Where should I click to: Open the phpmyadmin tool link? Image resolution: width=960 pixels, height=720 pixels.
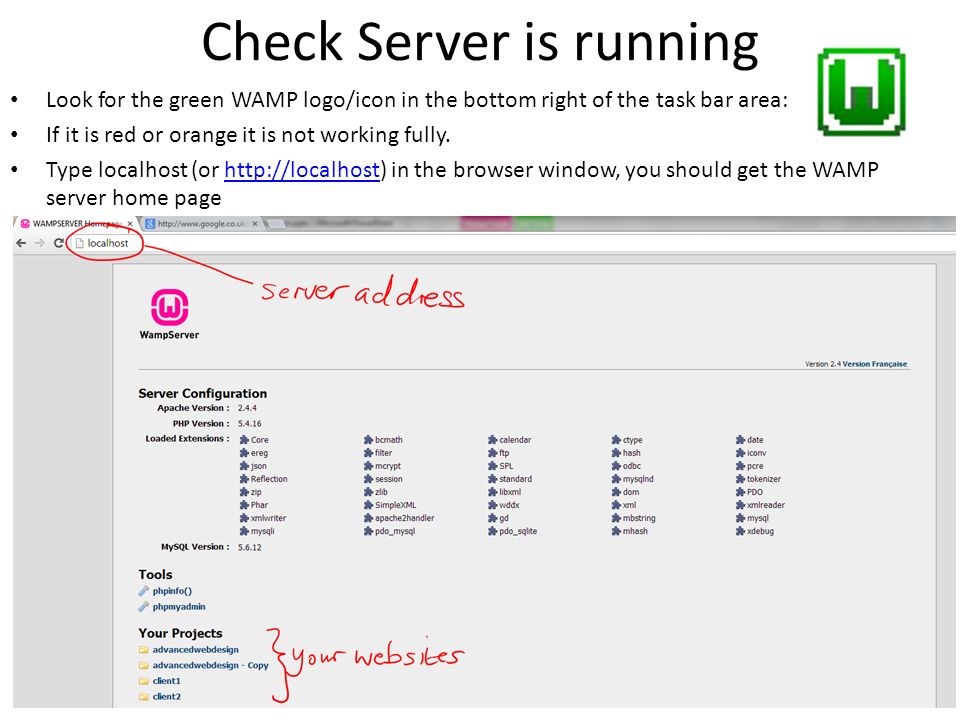(179, 607)
